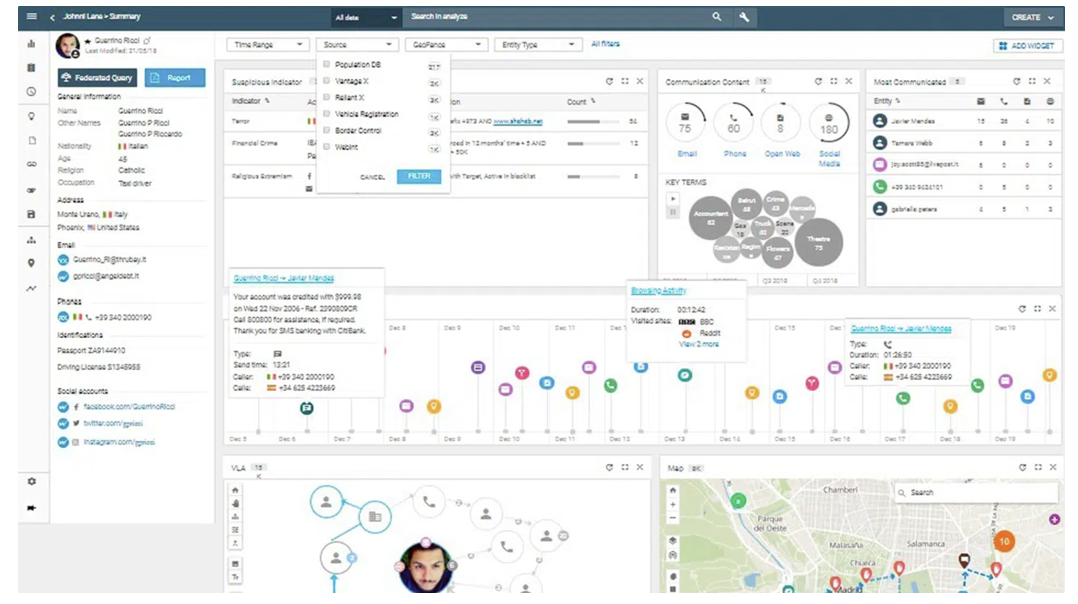The image size is (1078, 604).
Task: Open the settings gear in left sidebar
Action: (31, 482)
